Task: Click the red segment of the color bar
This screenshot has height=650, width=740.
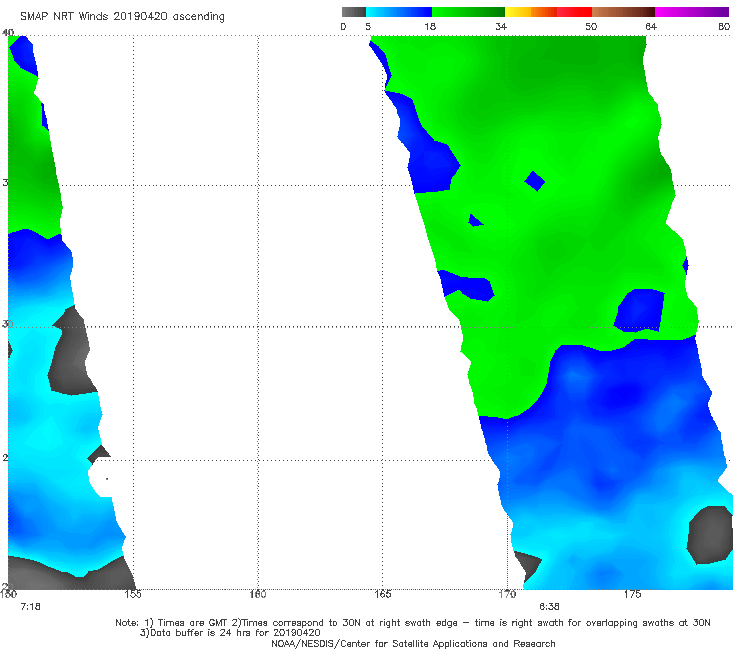Action: 574,12
